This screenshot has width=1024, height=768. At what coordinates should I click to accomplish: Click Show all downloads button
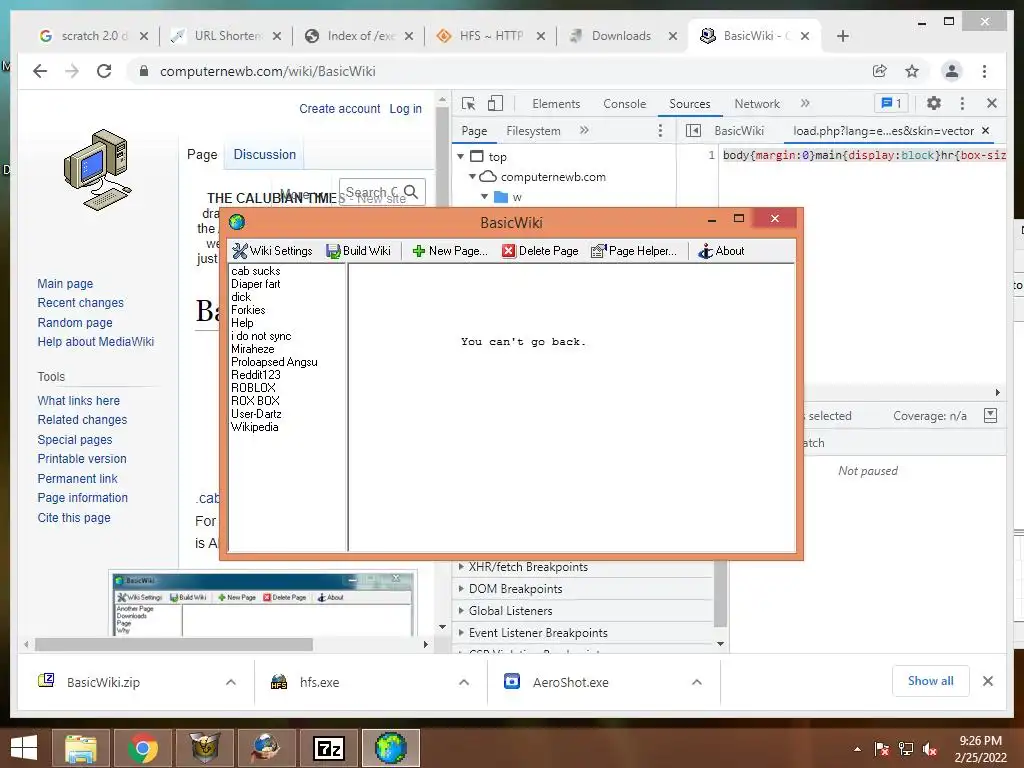coord(930,681)
